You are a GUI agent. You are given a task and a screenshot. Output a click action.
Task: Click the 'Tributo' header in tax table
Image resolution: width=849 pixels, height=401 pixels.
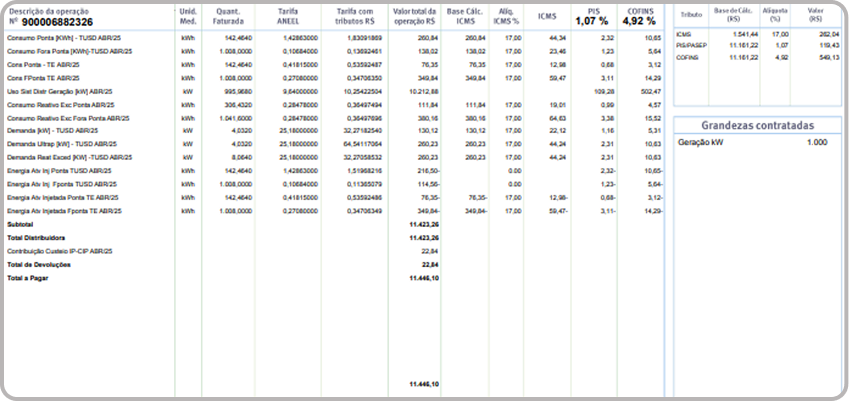pos(691,17)
